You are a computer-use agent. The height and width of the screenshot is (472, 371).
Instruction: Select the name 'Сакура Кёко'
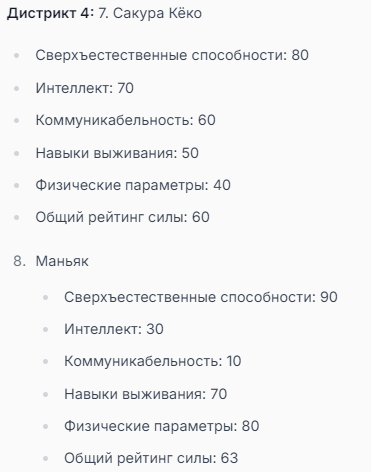tap(157, 14)
